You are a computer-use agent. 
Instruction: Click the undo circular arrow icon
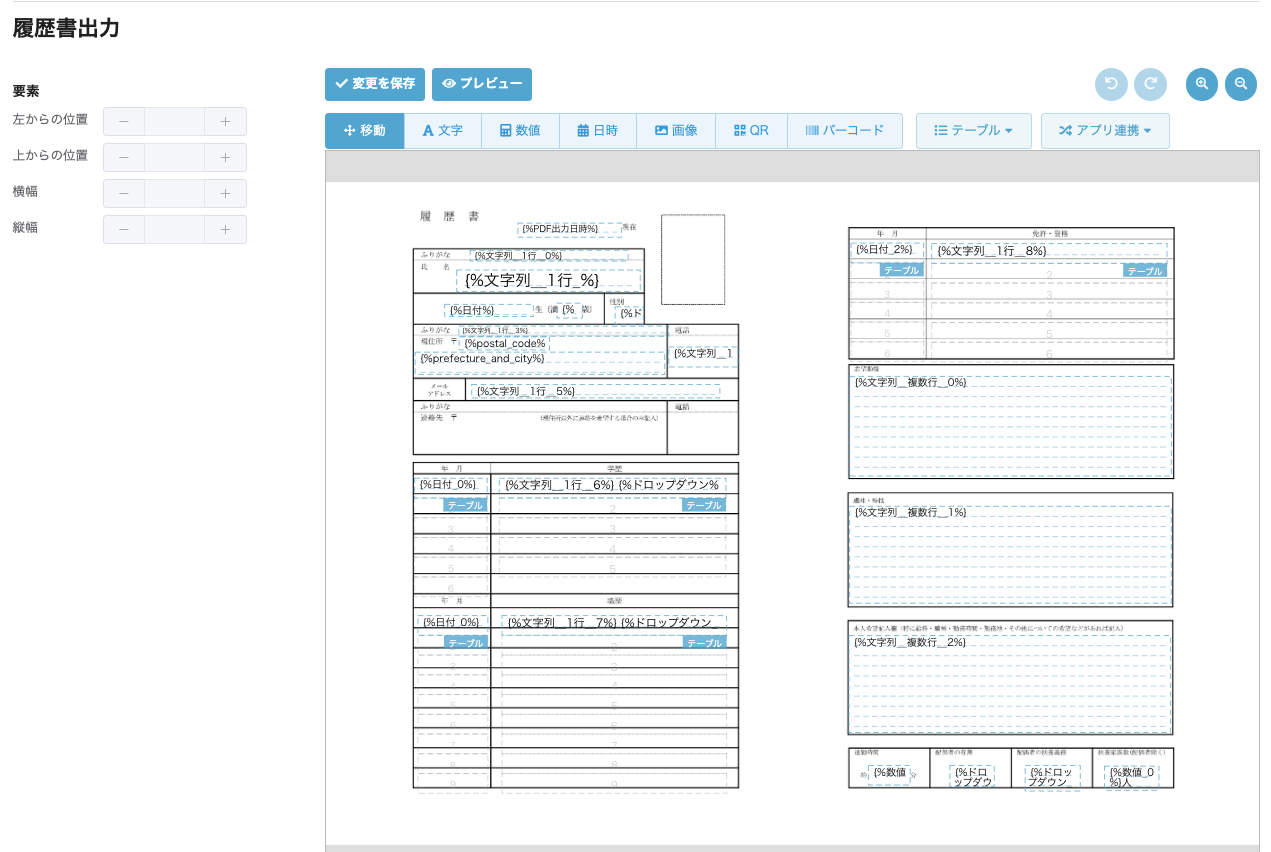point(1111,85)
